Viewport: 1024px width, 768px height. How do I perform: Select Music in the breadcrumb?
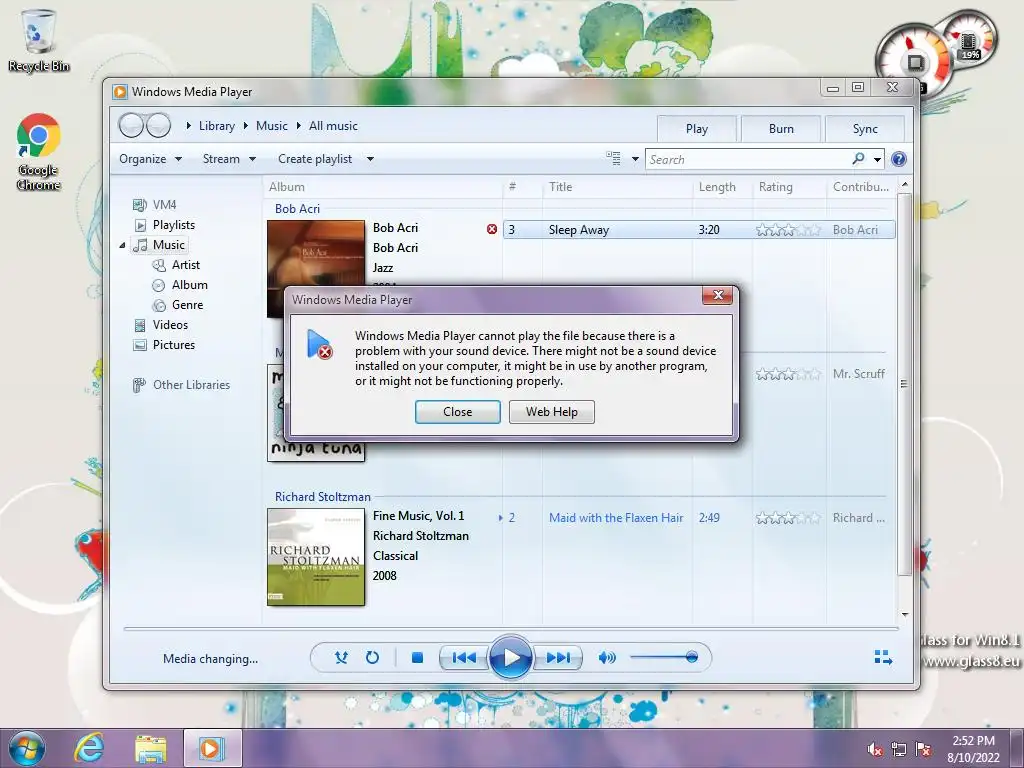coord(272,126)
